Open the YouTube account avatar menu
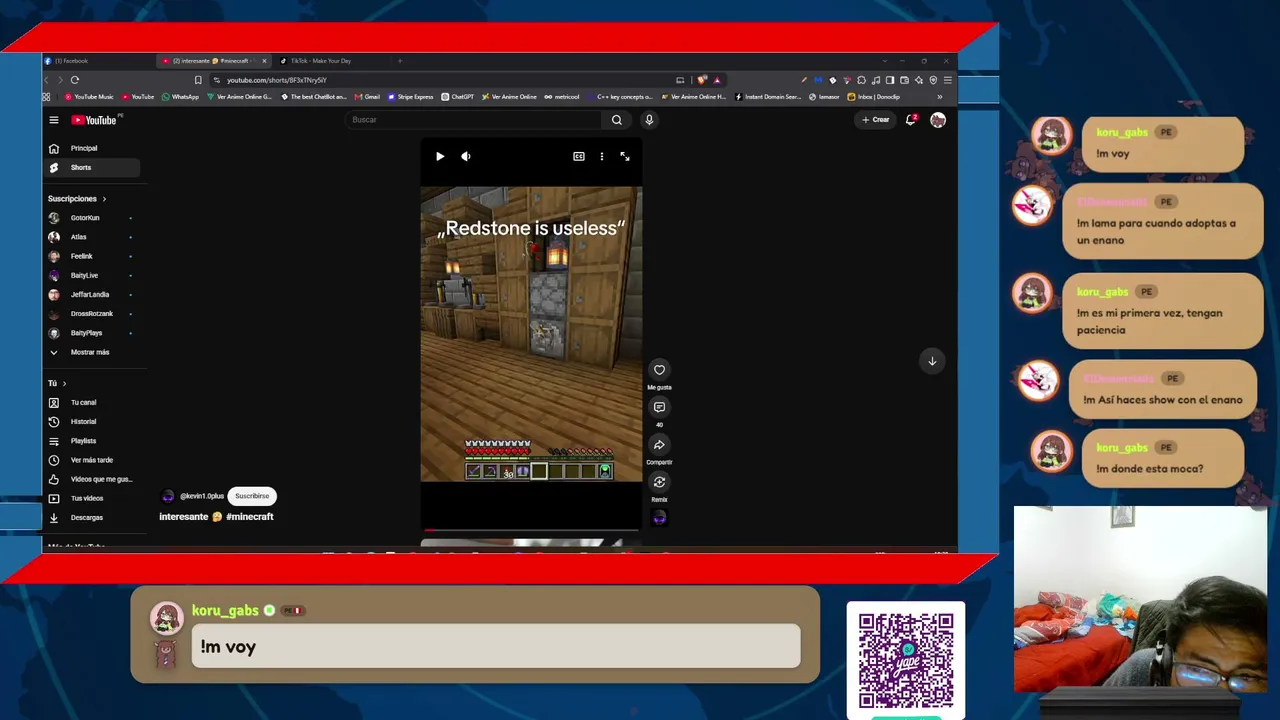This screenshot has width=1280, height=720. tap(938, 120)
